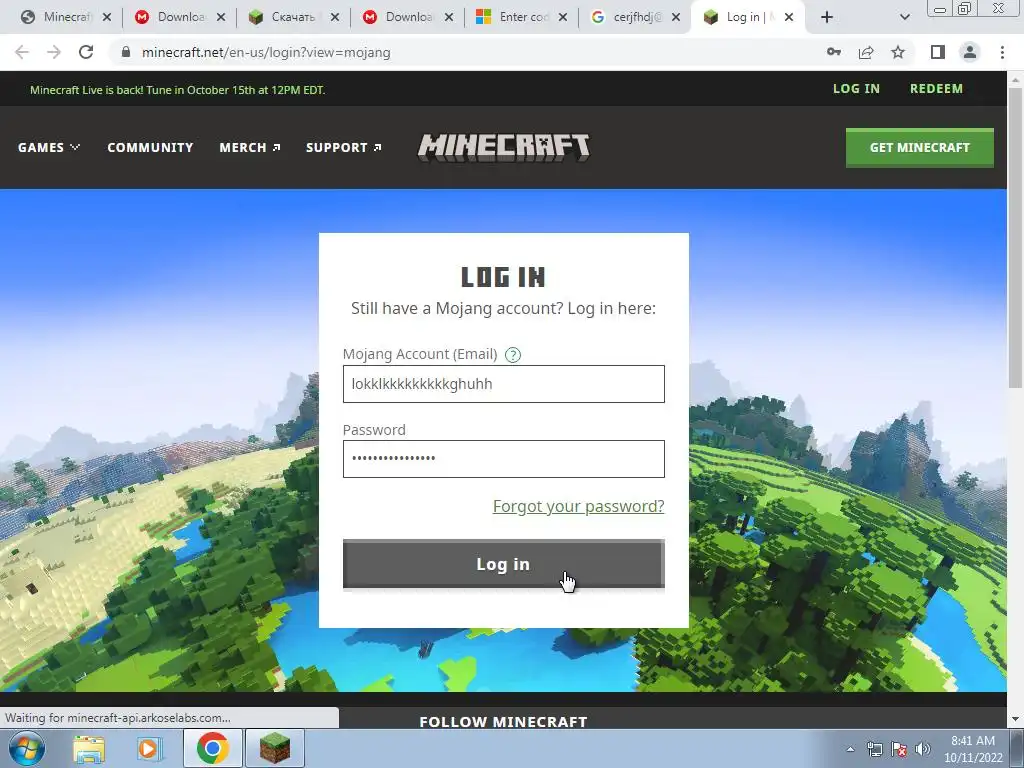Open the SUPPORT external link
The width and height of the screenshot is (1024, 768).
point(344,148)
